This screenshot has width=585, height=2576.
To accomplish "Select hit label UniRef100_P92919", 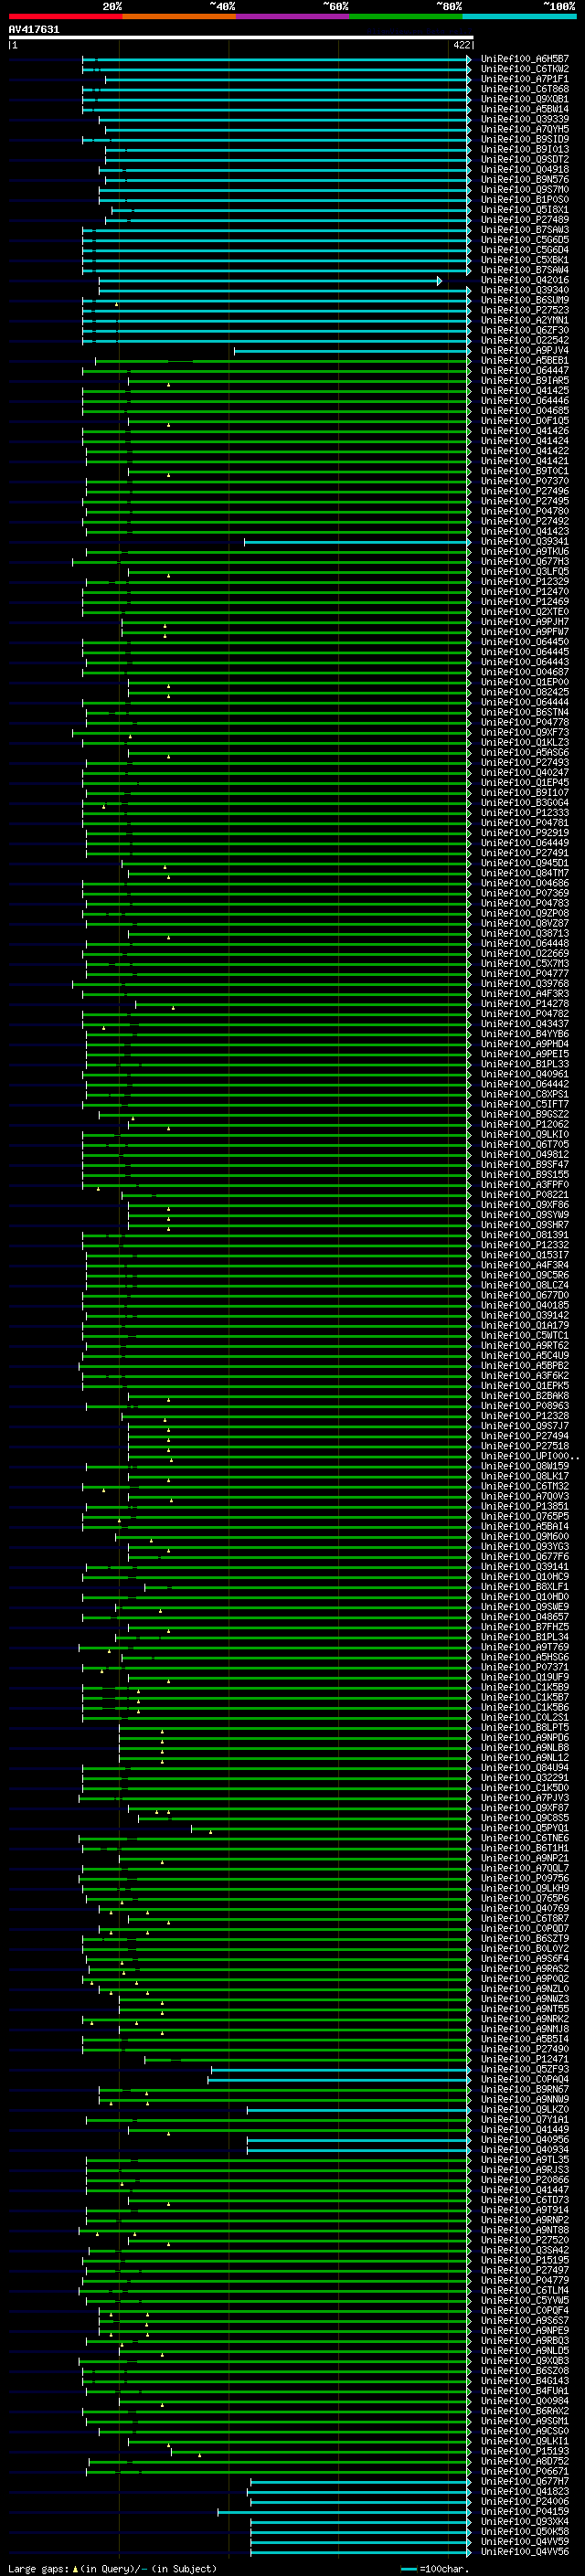I will (524, 832).
